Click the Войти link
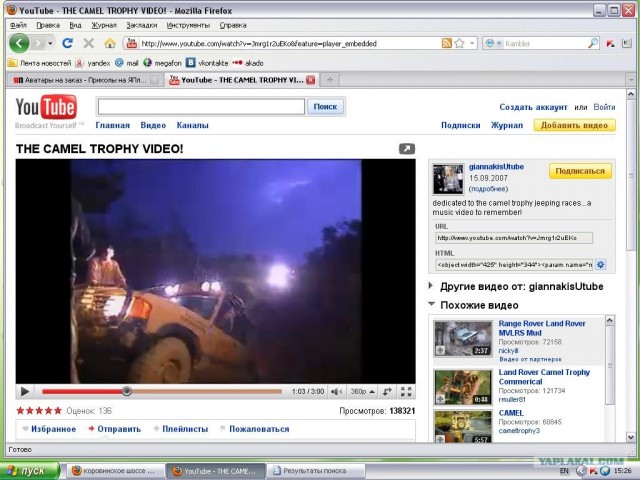This screenshot has width=640, height=480. click(x=604, y=107)
